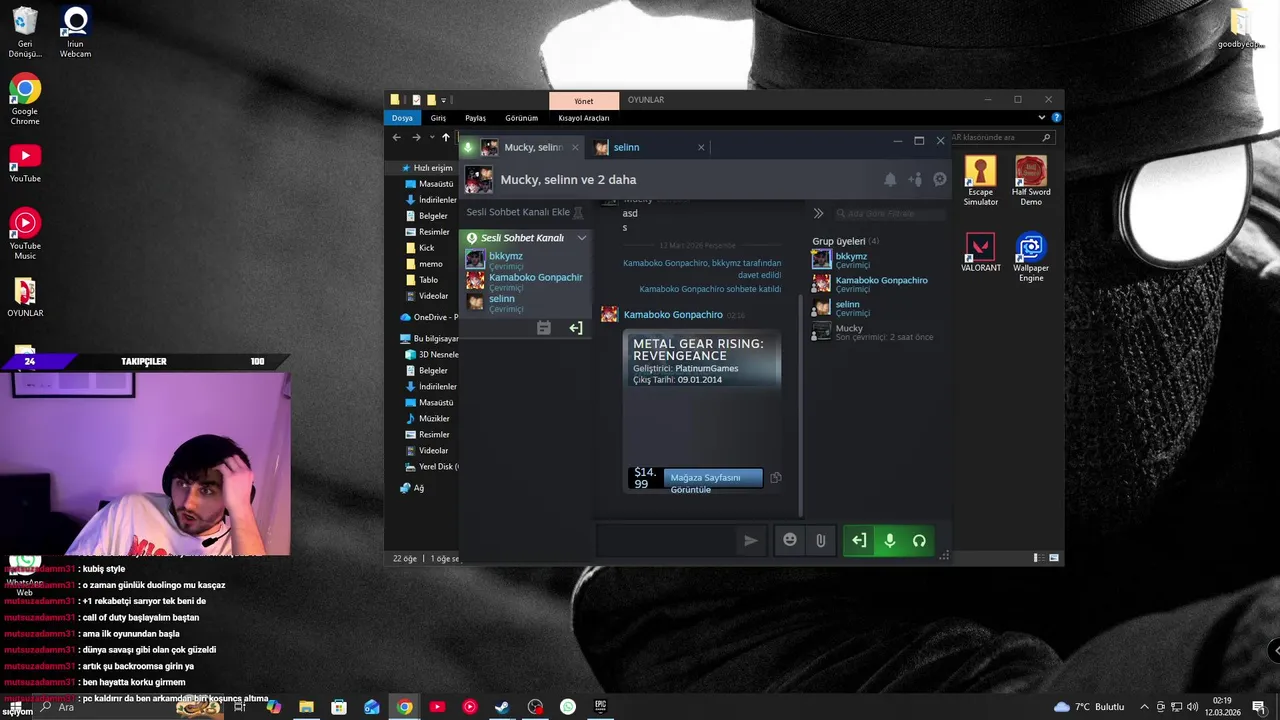Image resolution: width=1280 pixels, height=720 pixels.
Task: Send the chat message with arrow button
Action: click(x=751, y=541)
